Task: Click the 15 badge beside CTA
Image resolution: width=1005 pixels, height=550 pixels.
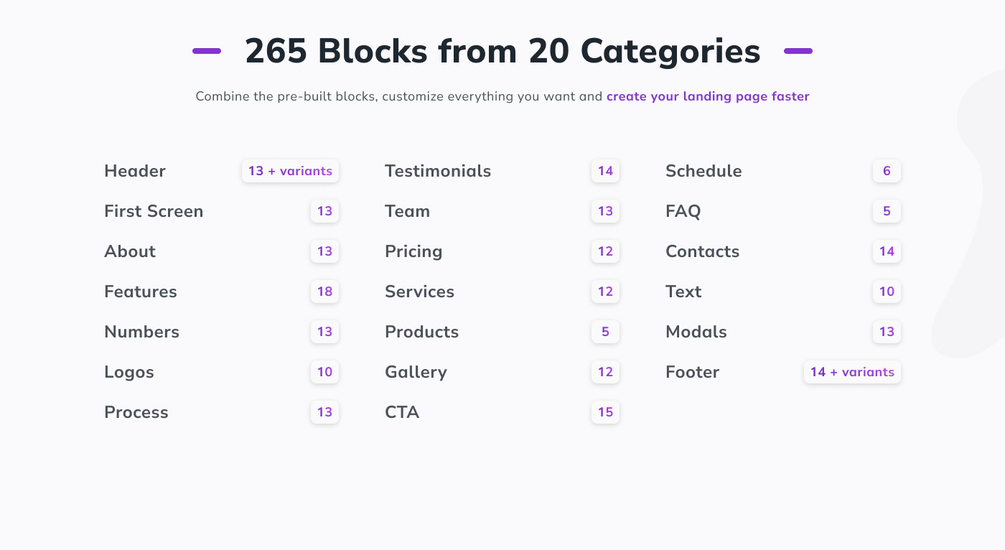Action: coord(605,412)
